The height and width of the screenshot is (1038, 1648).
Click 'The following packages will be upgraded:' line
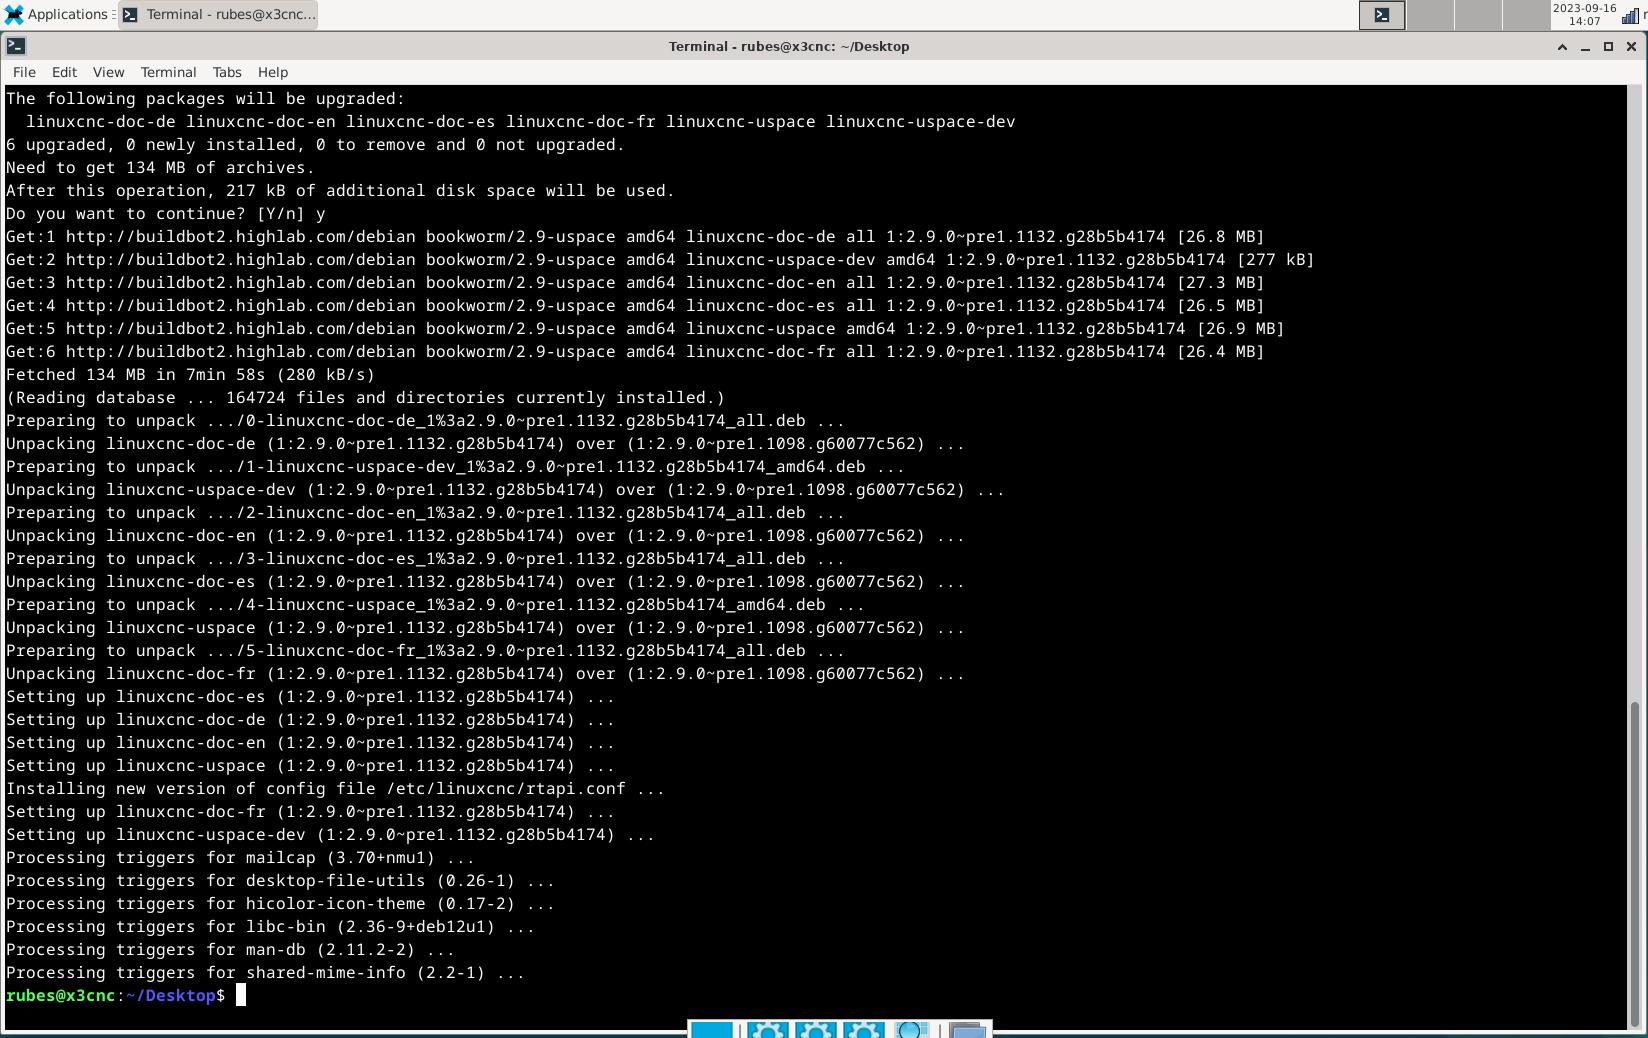[206, 98]
